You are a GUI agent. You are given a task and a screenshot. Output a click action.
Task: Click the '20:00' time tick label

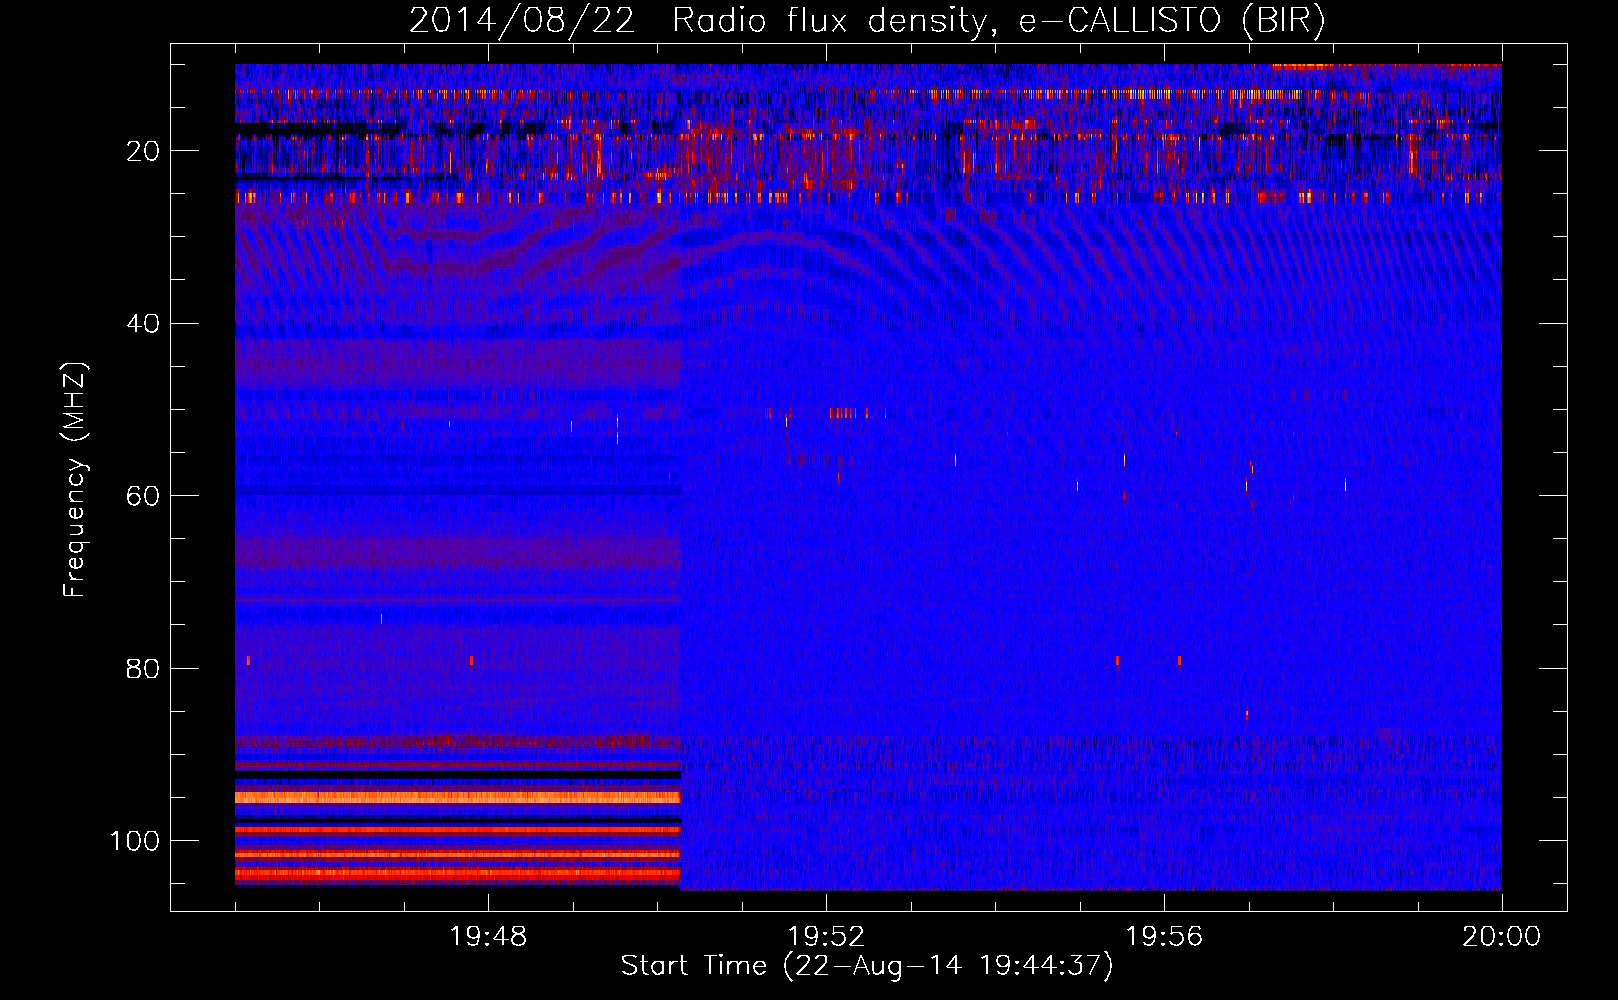pos(1501,937)
